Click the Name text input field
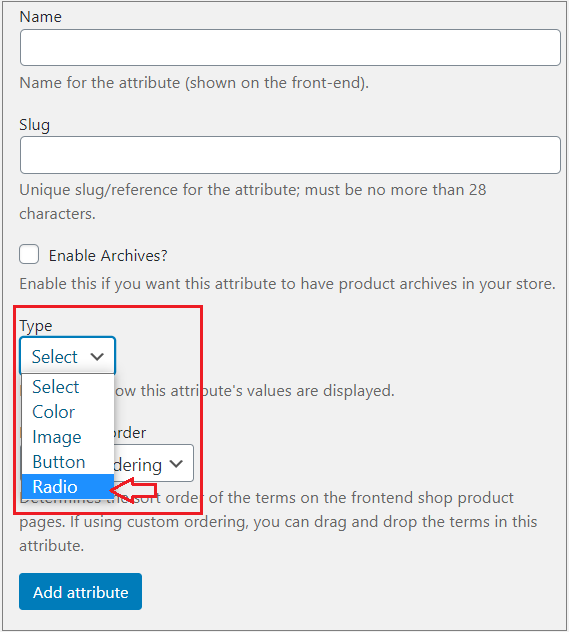This screenshot has height=632, width=569. 290,47
